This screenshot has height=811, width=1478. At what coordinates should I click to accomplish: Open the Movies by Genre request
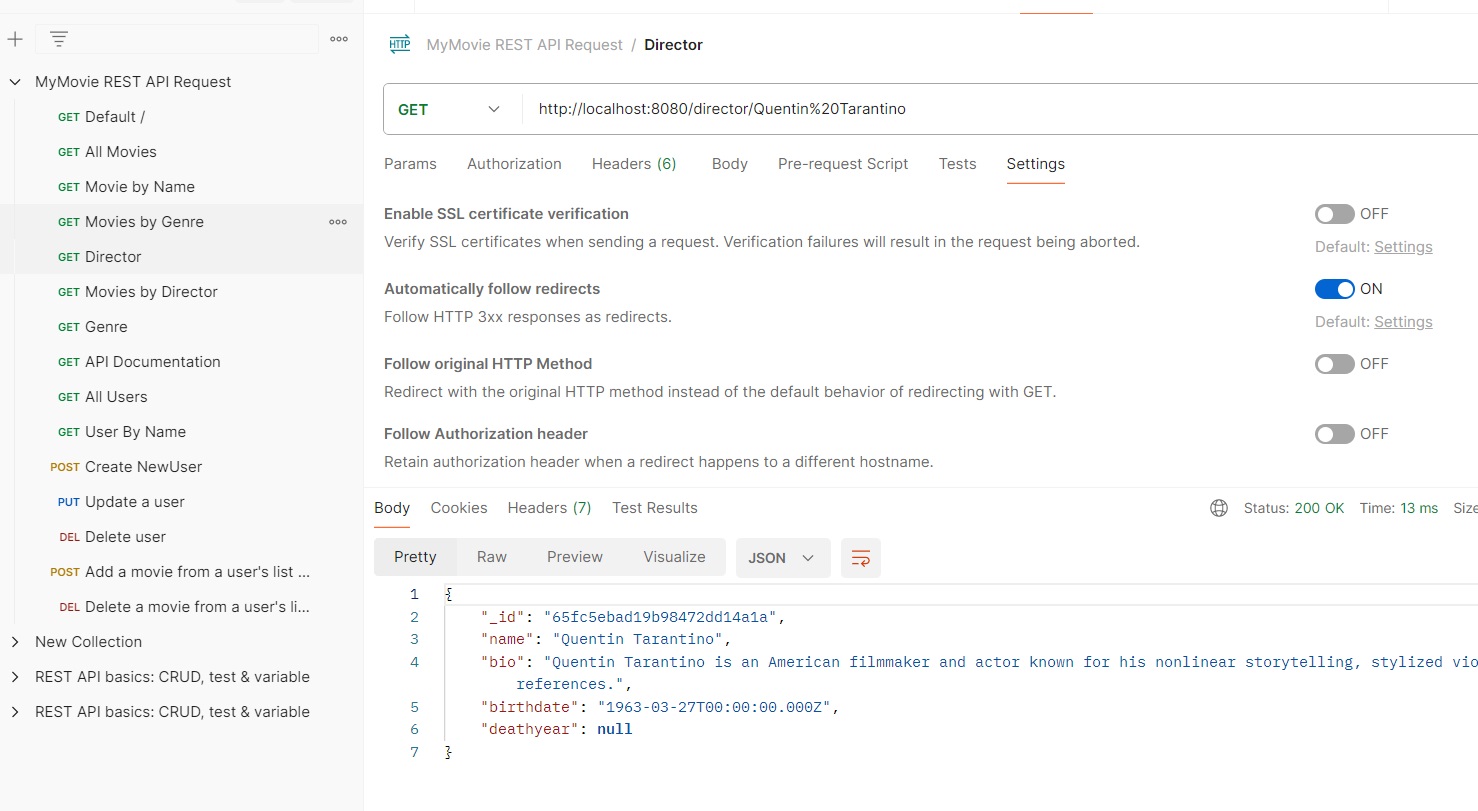[x=144, y=222]
